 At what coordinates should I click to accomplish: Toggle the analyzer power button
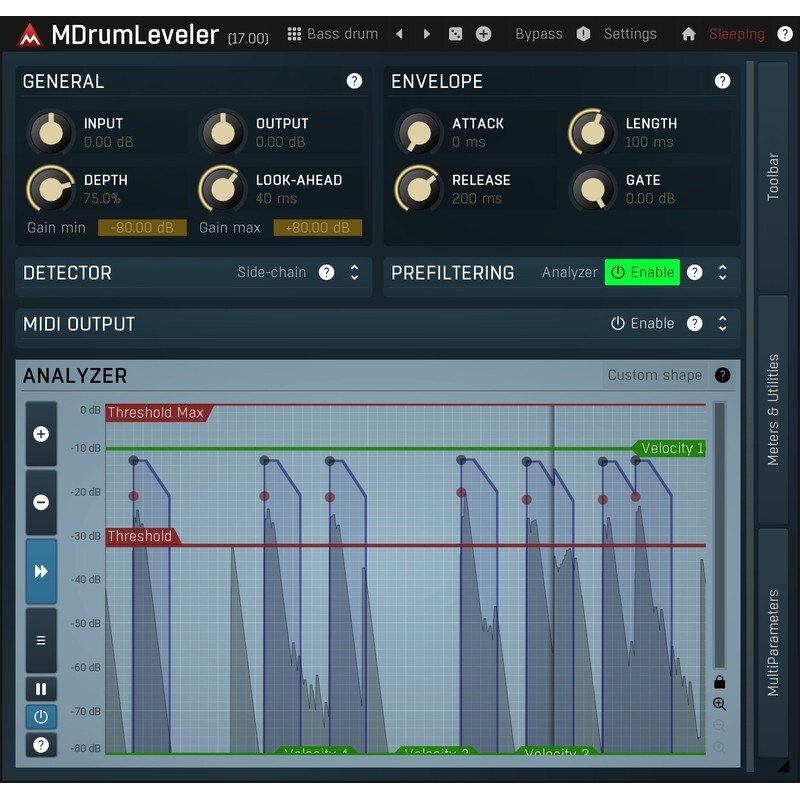41,717
